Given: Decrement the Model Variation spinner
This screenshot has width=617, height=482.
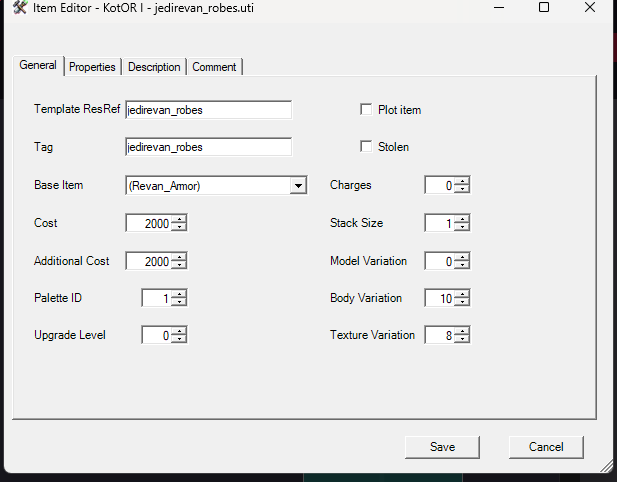Looking at the screenshot, I should pos(462,265).
